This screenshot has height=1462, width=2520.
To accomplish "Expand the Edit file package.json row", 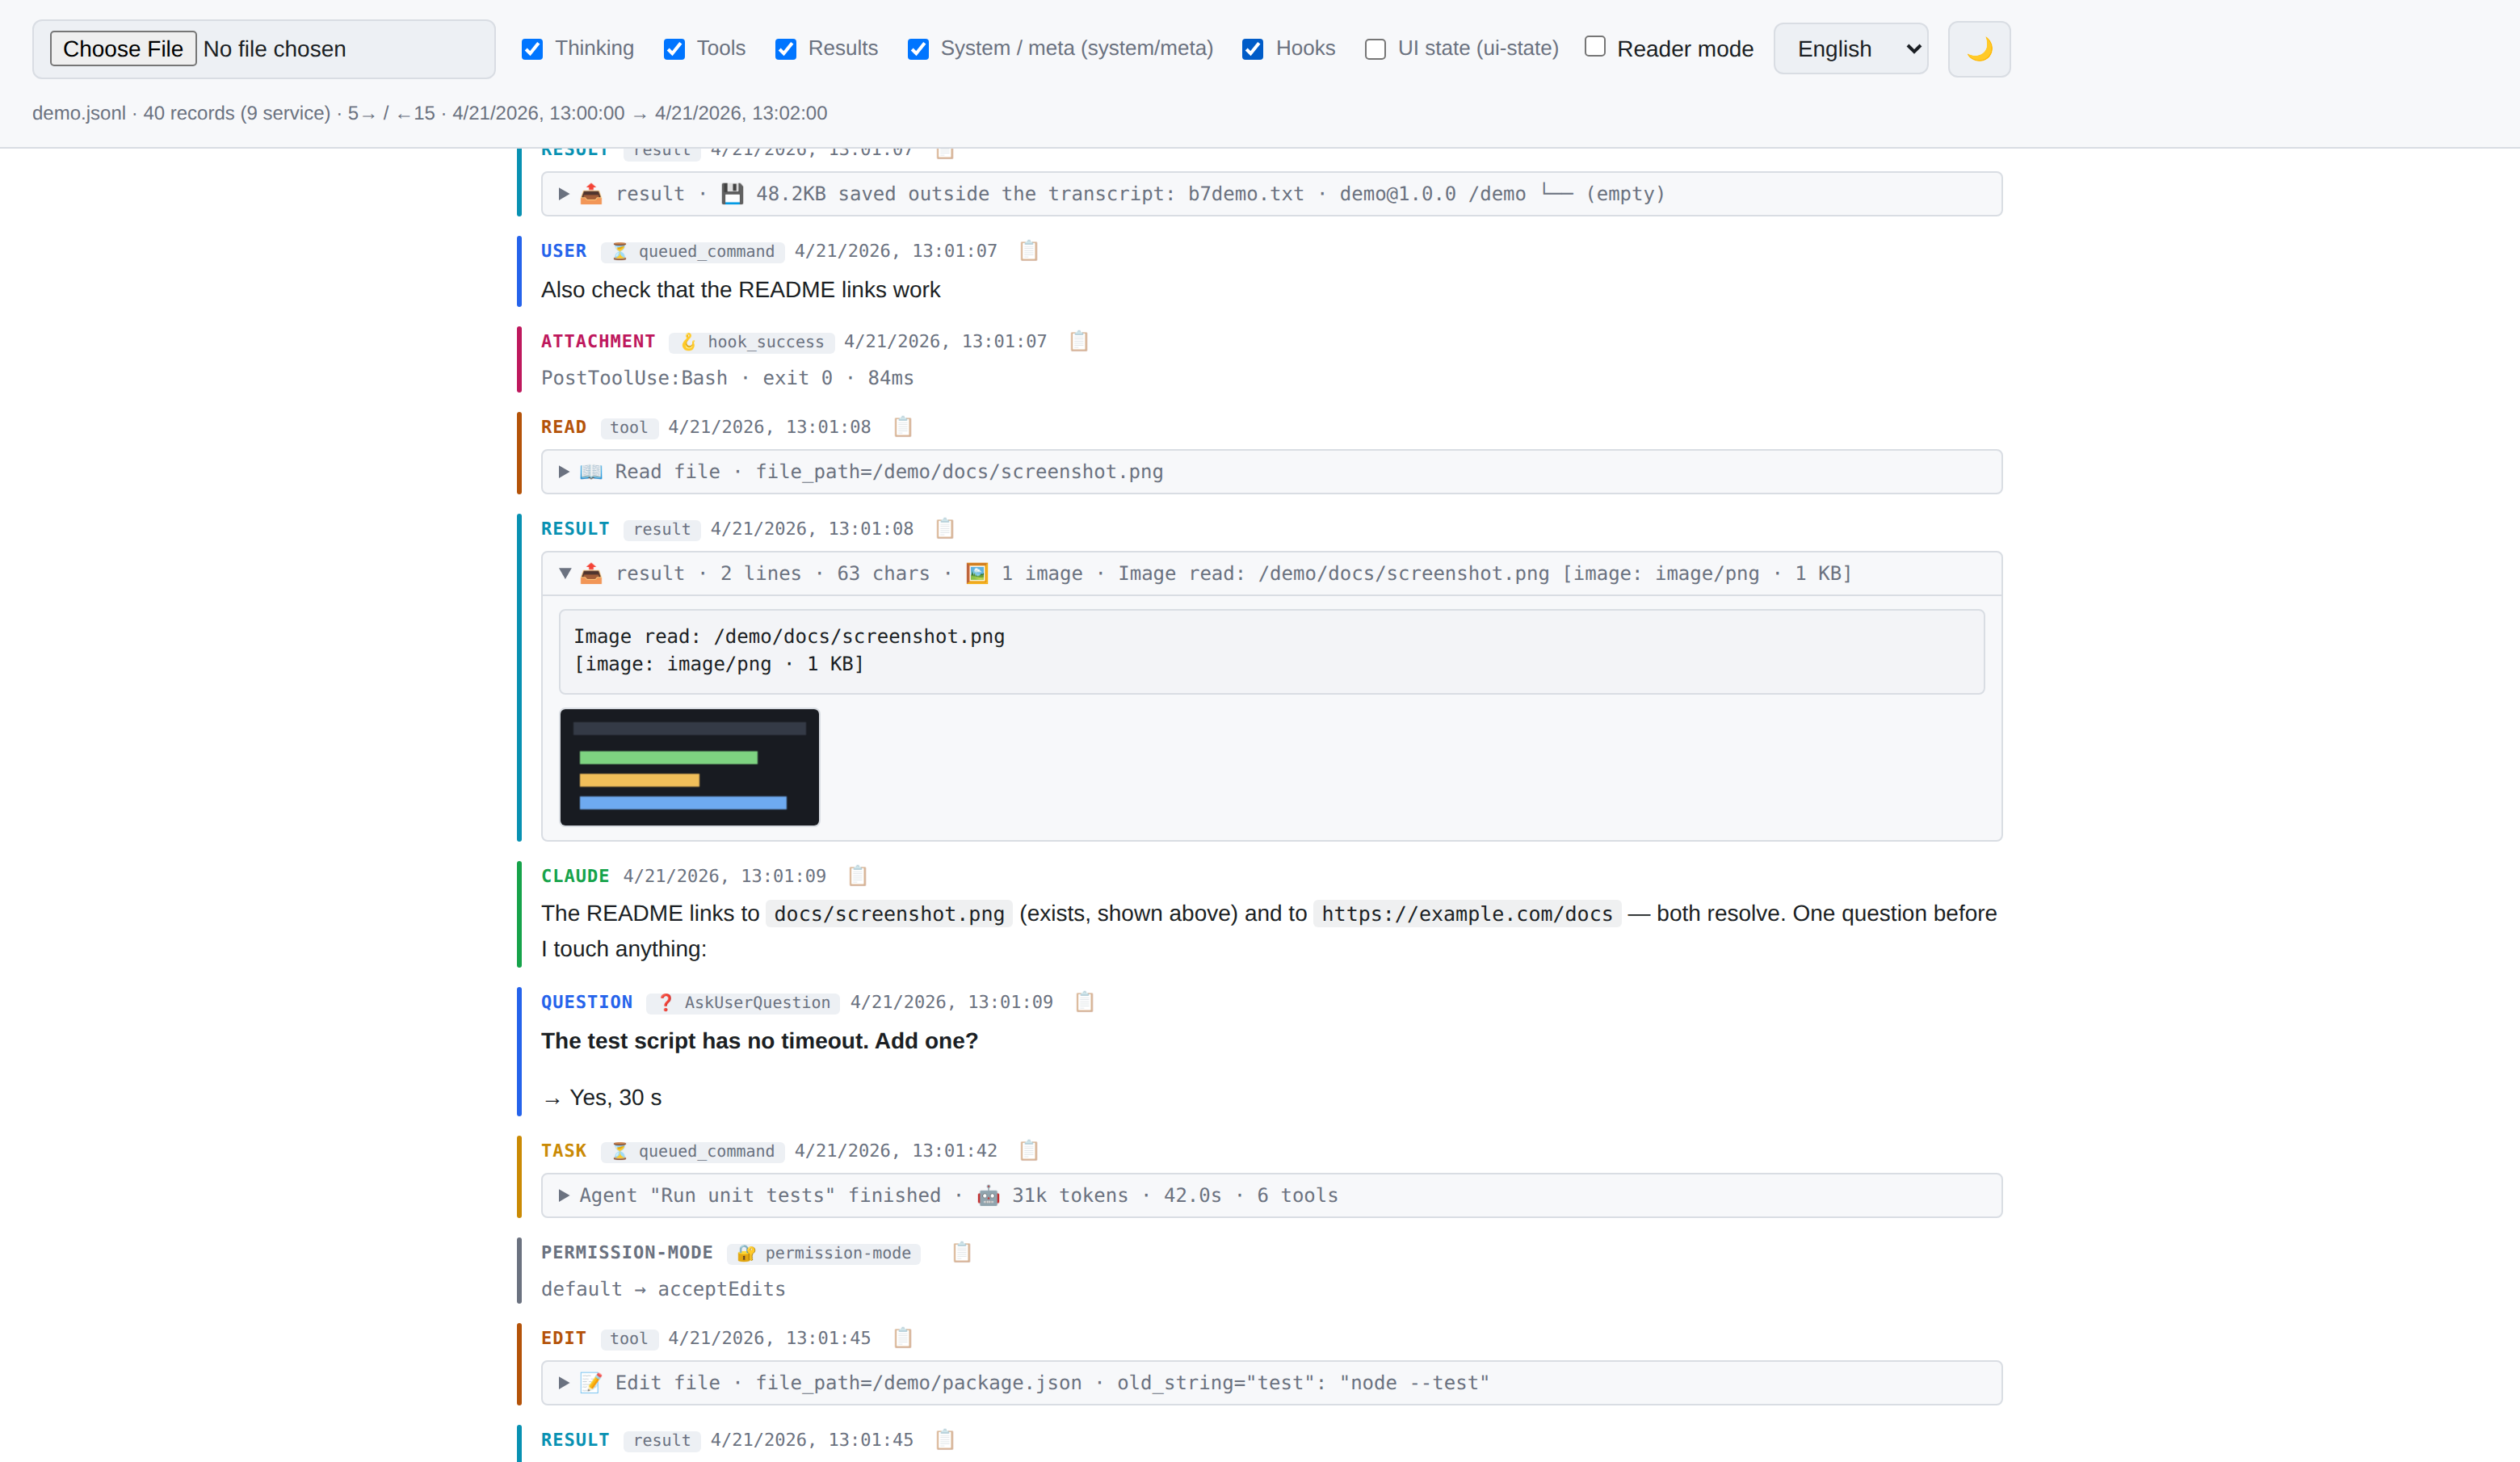I will (1271, 1383).
